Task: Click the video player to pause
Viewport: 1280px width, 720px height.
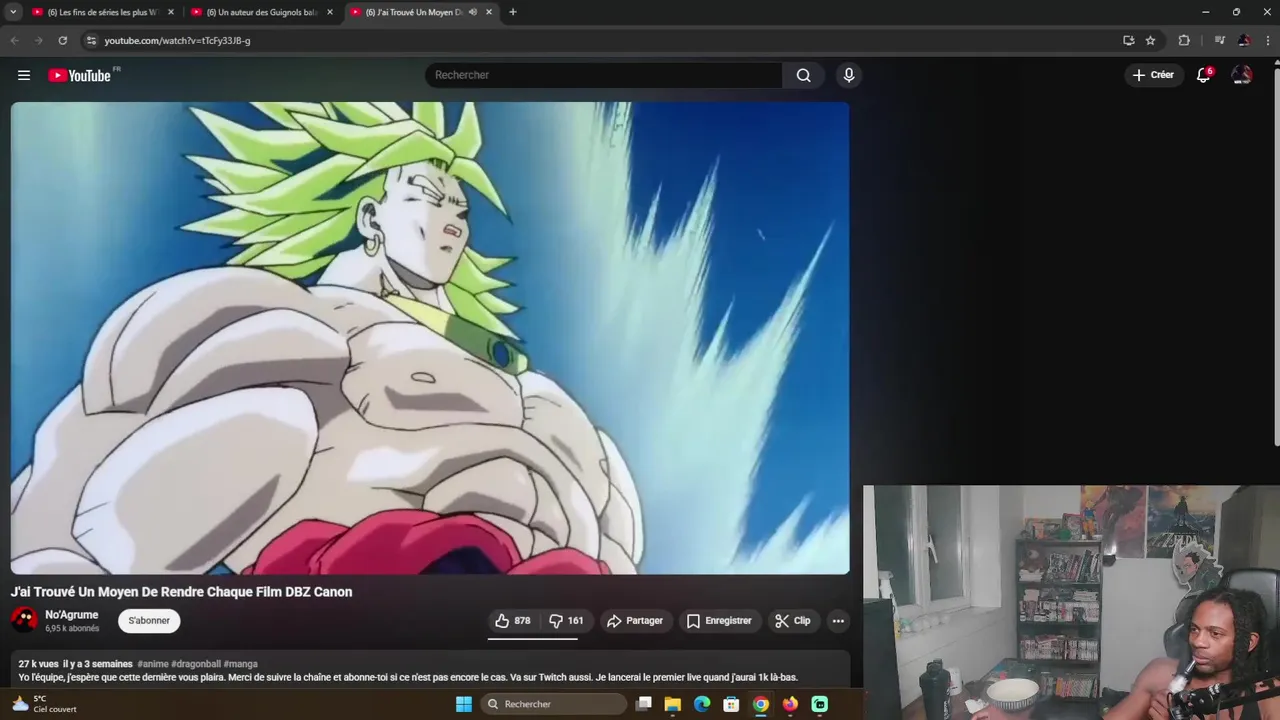Action: click(430, 338)
